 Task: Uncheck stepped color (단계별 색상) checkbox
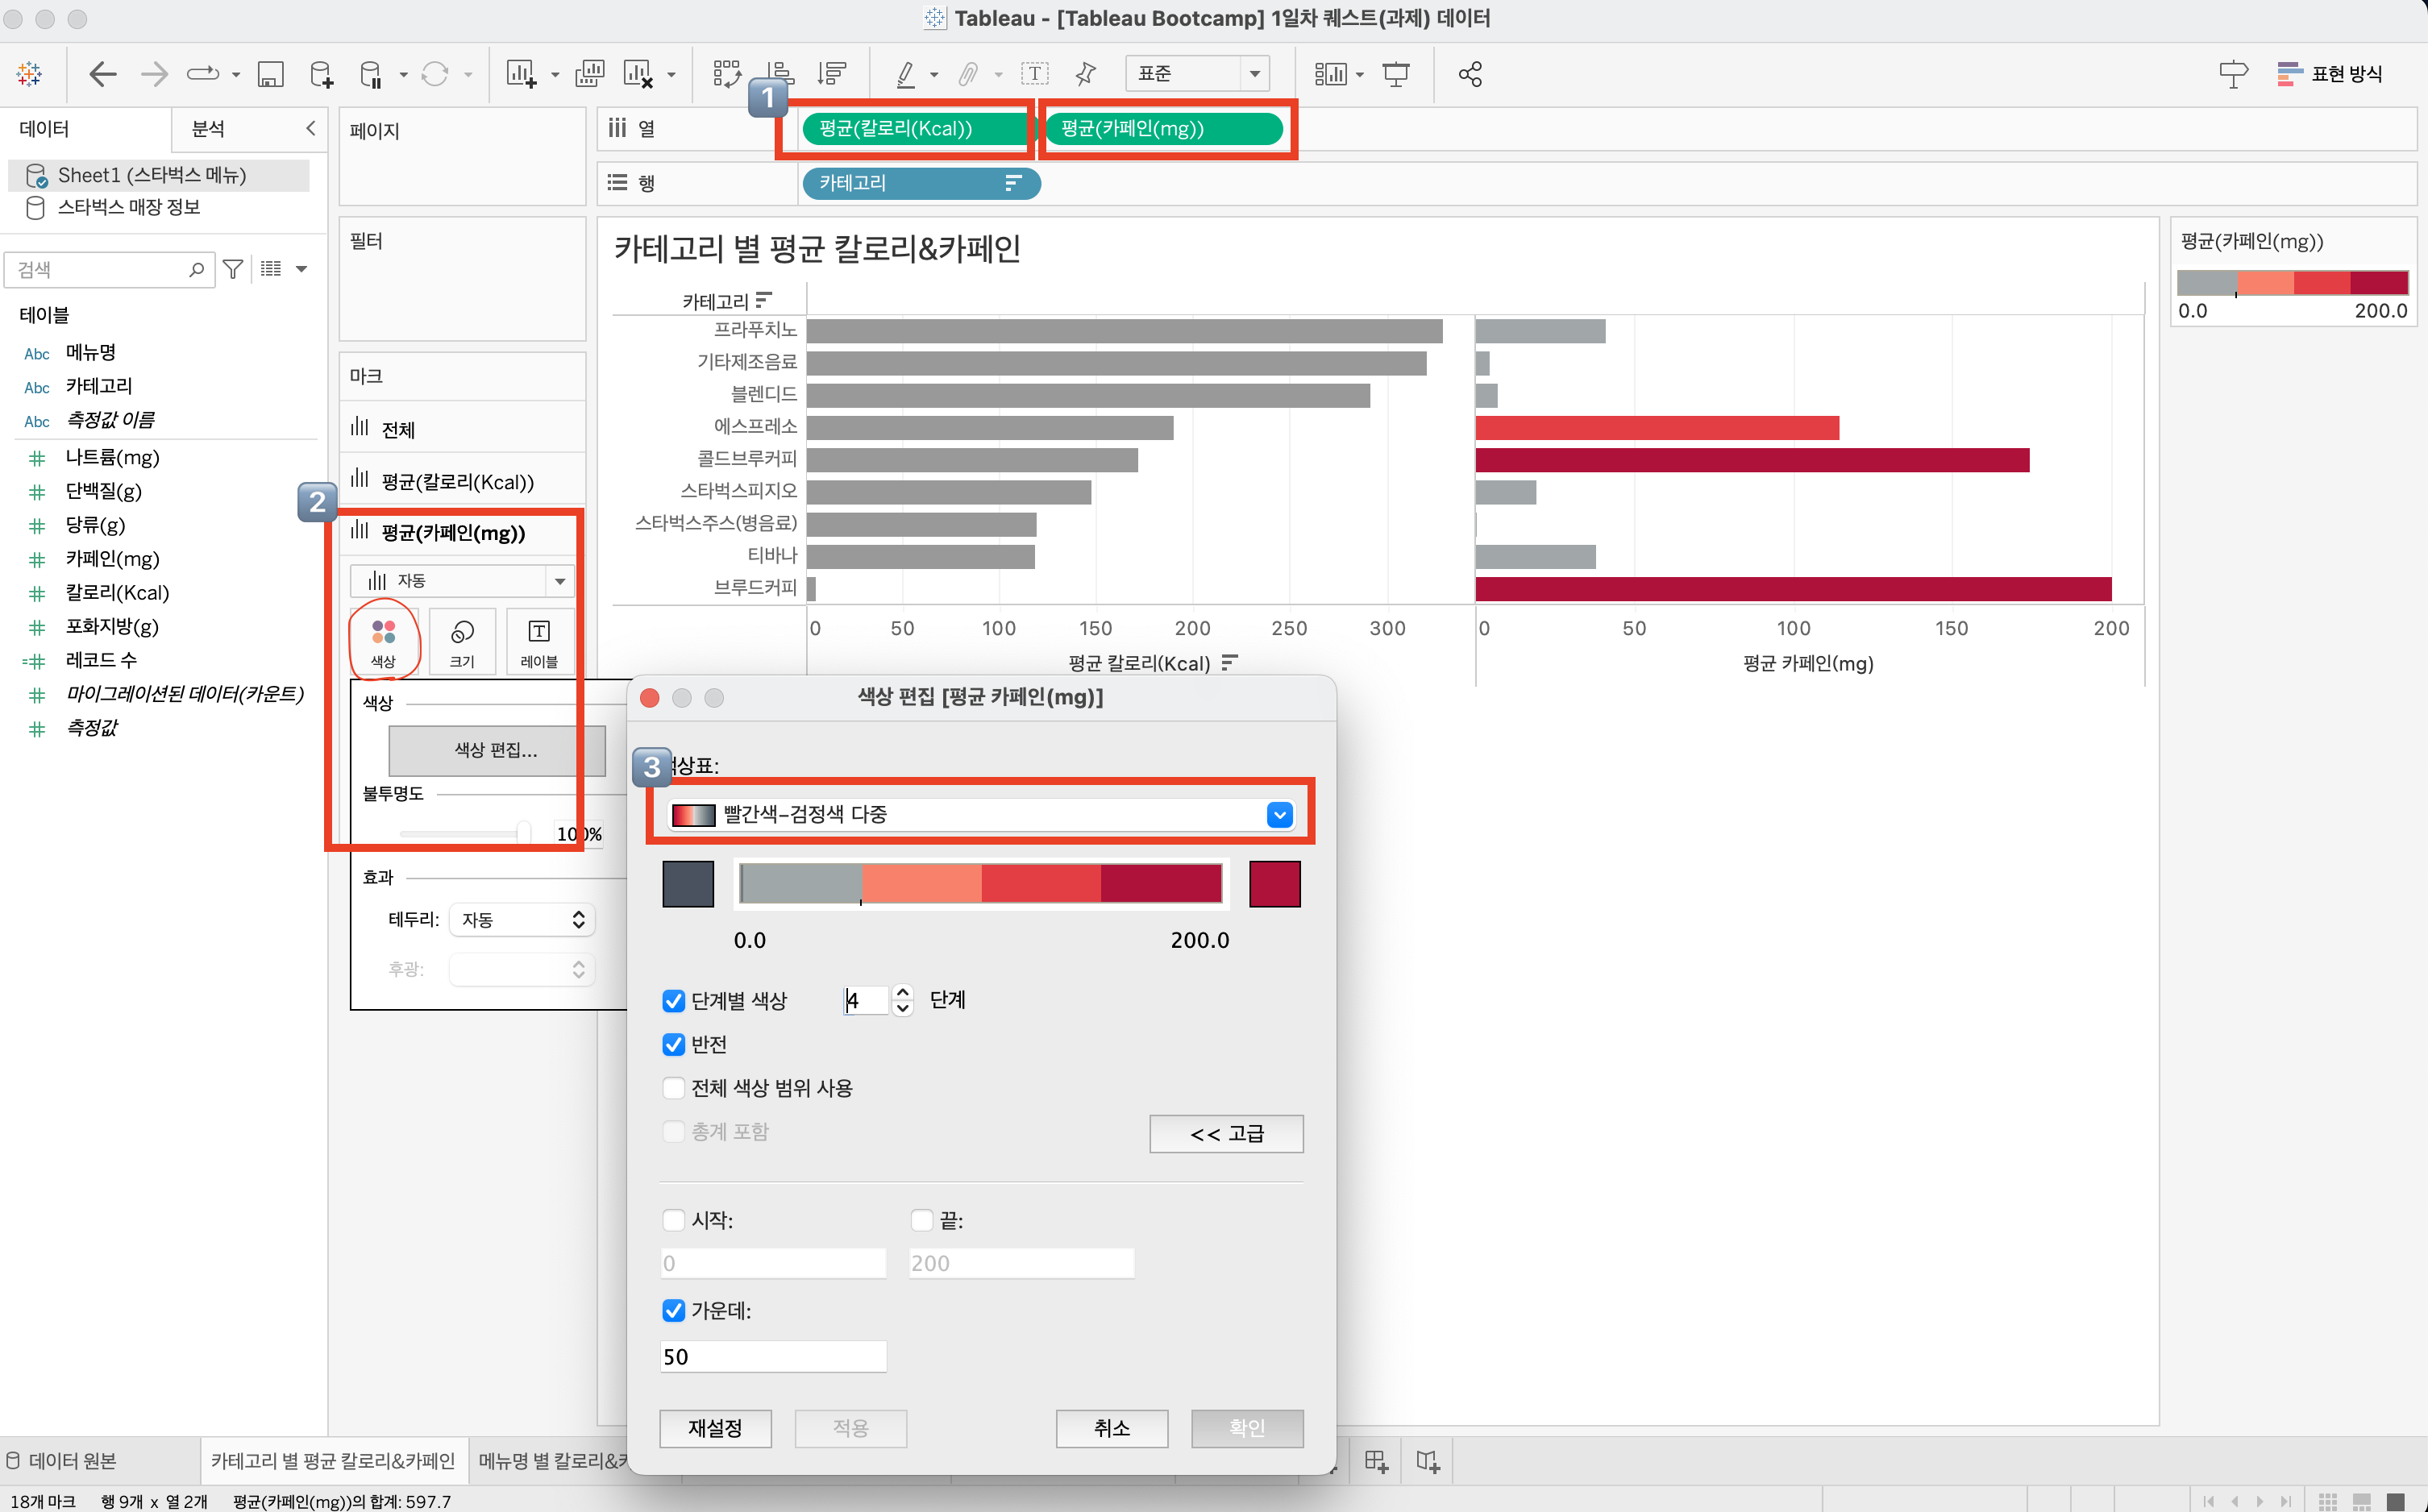[x=674, y=1001]
